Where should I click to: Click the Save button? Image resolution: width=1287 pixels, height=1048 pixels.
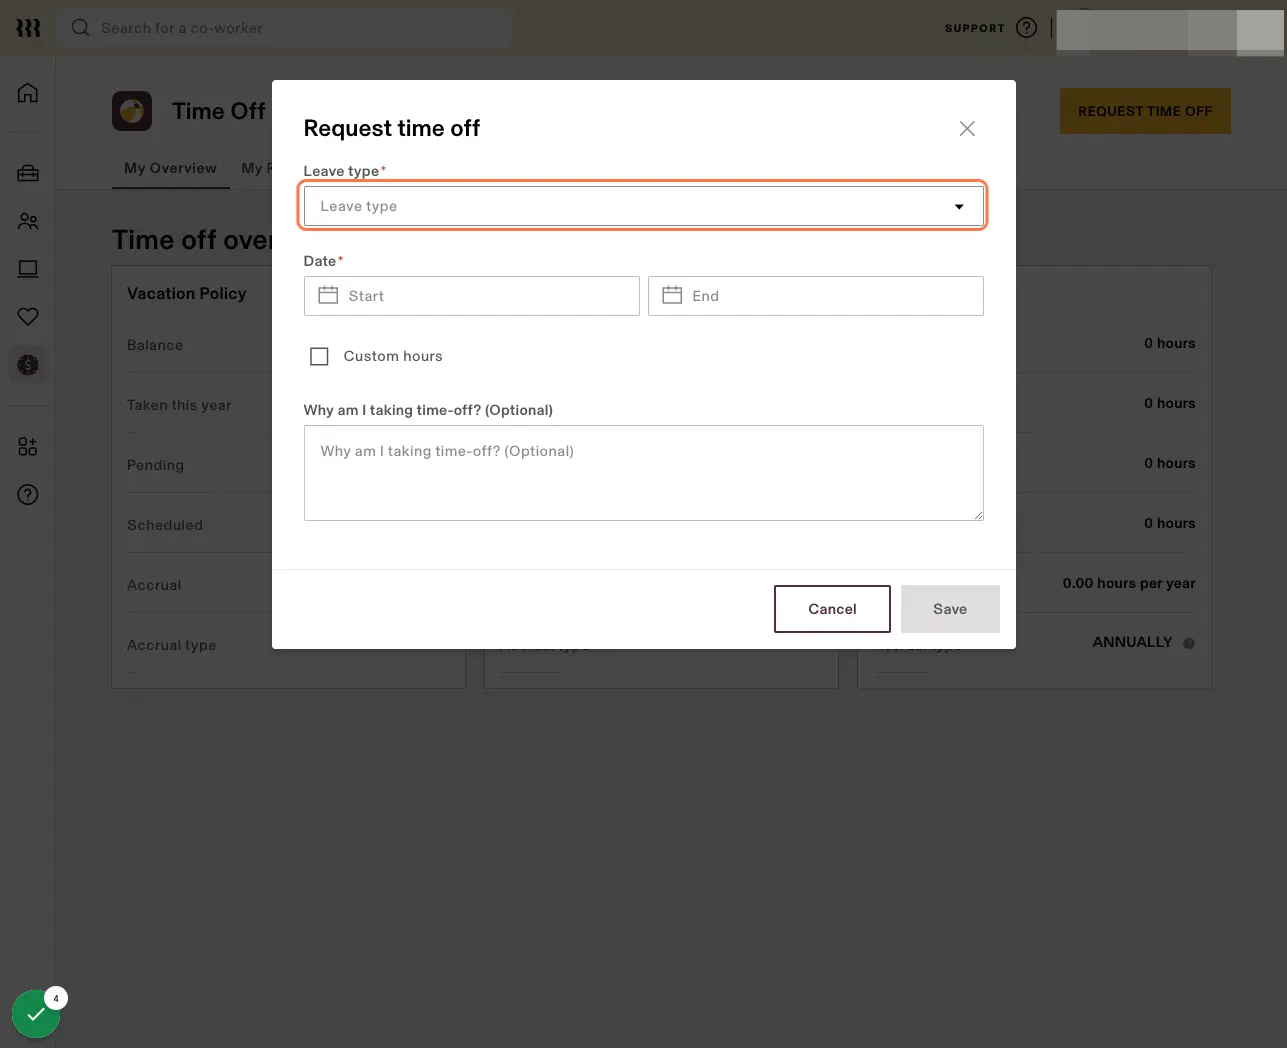[950, 609]
